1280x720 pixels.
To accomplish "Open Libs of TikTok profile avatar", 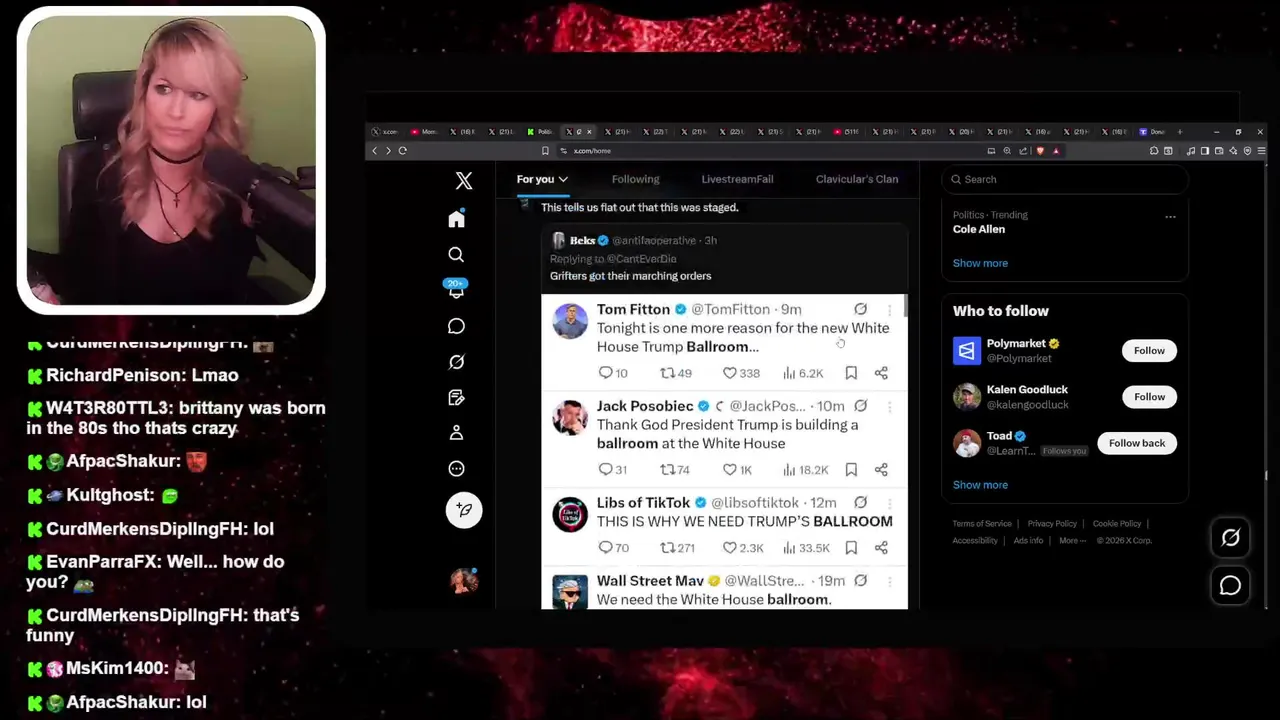I will click(570, 515).
